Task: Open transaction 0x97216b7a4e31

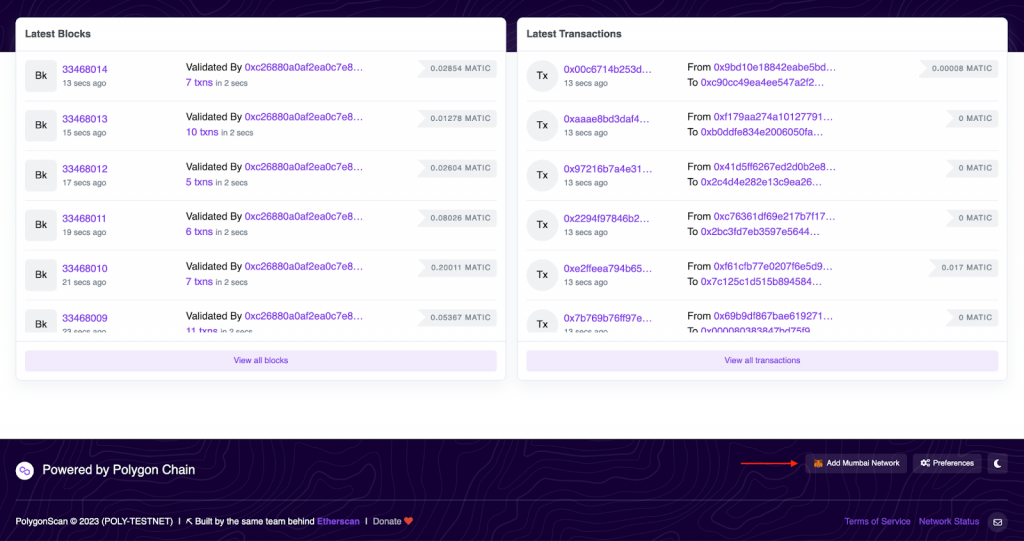Action: (608, 169)
